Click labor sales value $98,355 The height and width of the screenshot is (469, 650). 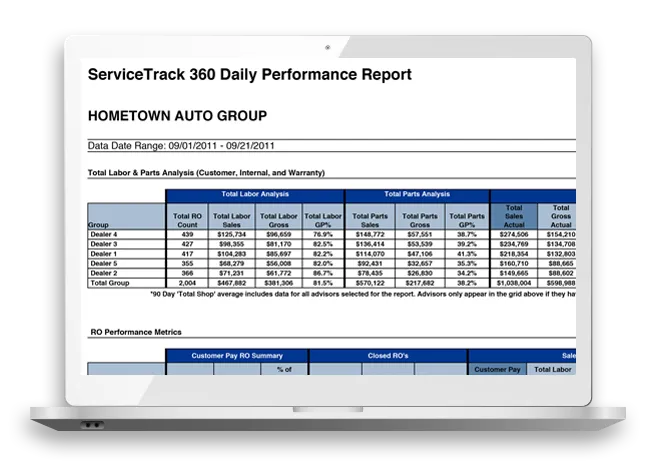pyautogui.click(x=232, y=244)
